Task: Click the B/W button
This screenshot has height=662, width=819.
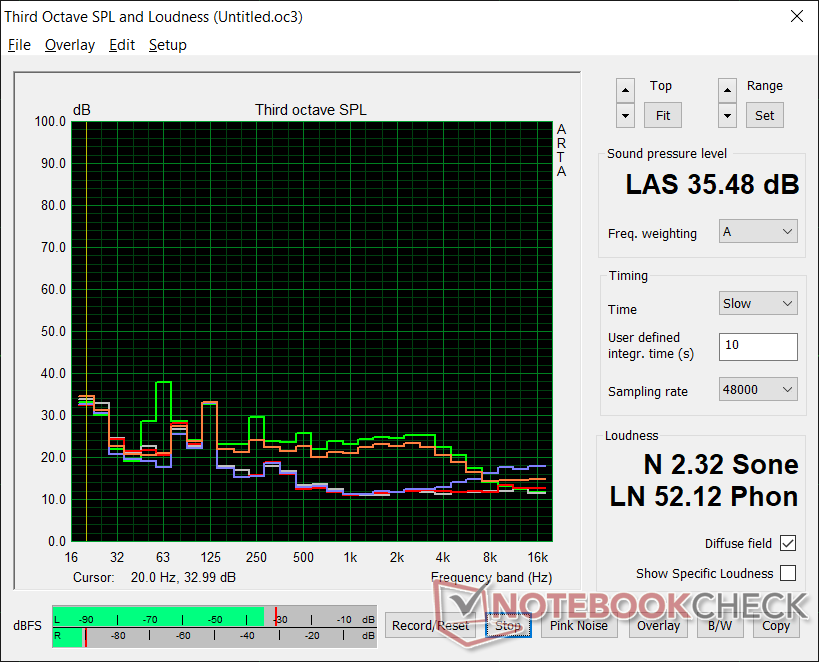Action: pos(720,625)
